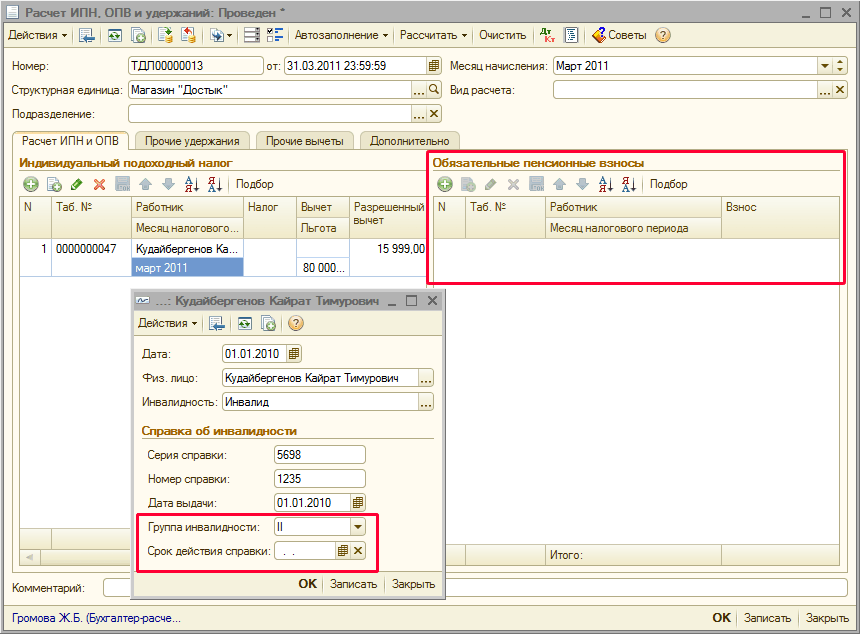The height and width of the screenshot is (634, 860).
Task: Open the Автозаполнение dropdown menu
Action: (342, 35)
